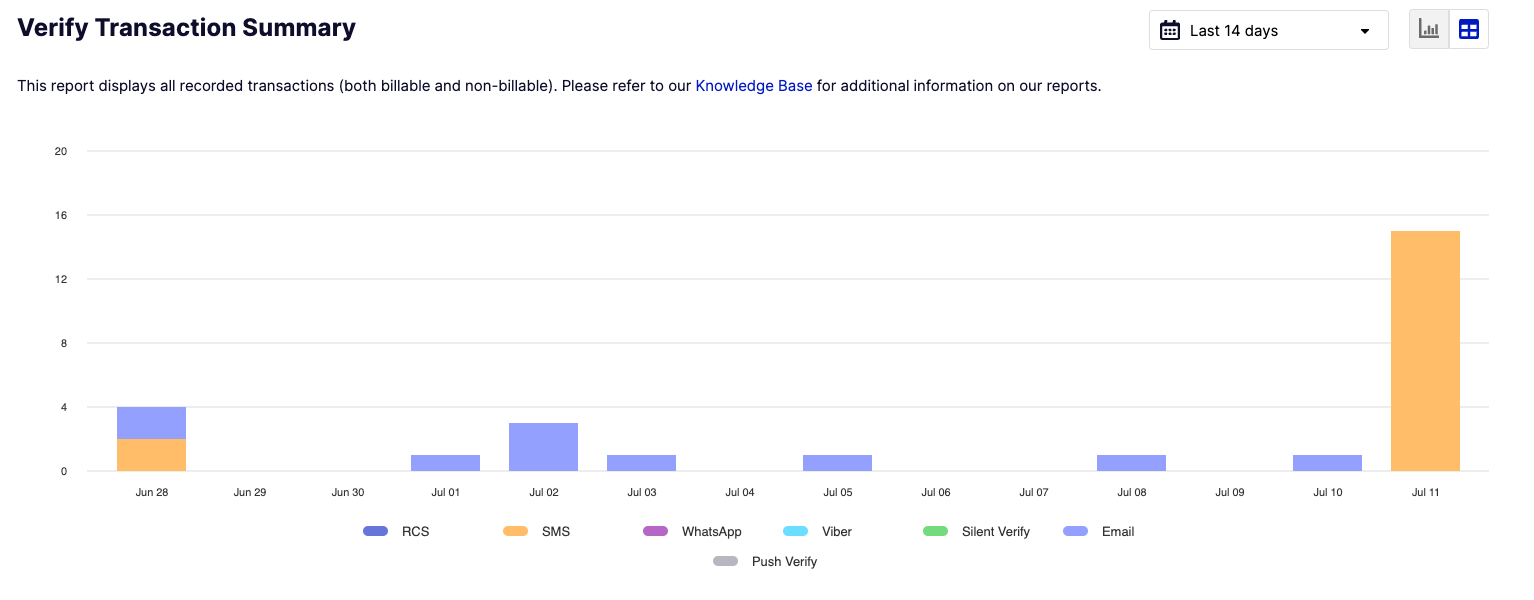Click the Jul 04 axis label
This screenshot has height=600, width=1534.
click(x=740, y=492)
